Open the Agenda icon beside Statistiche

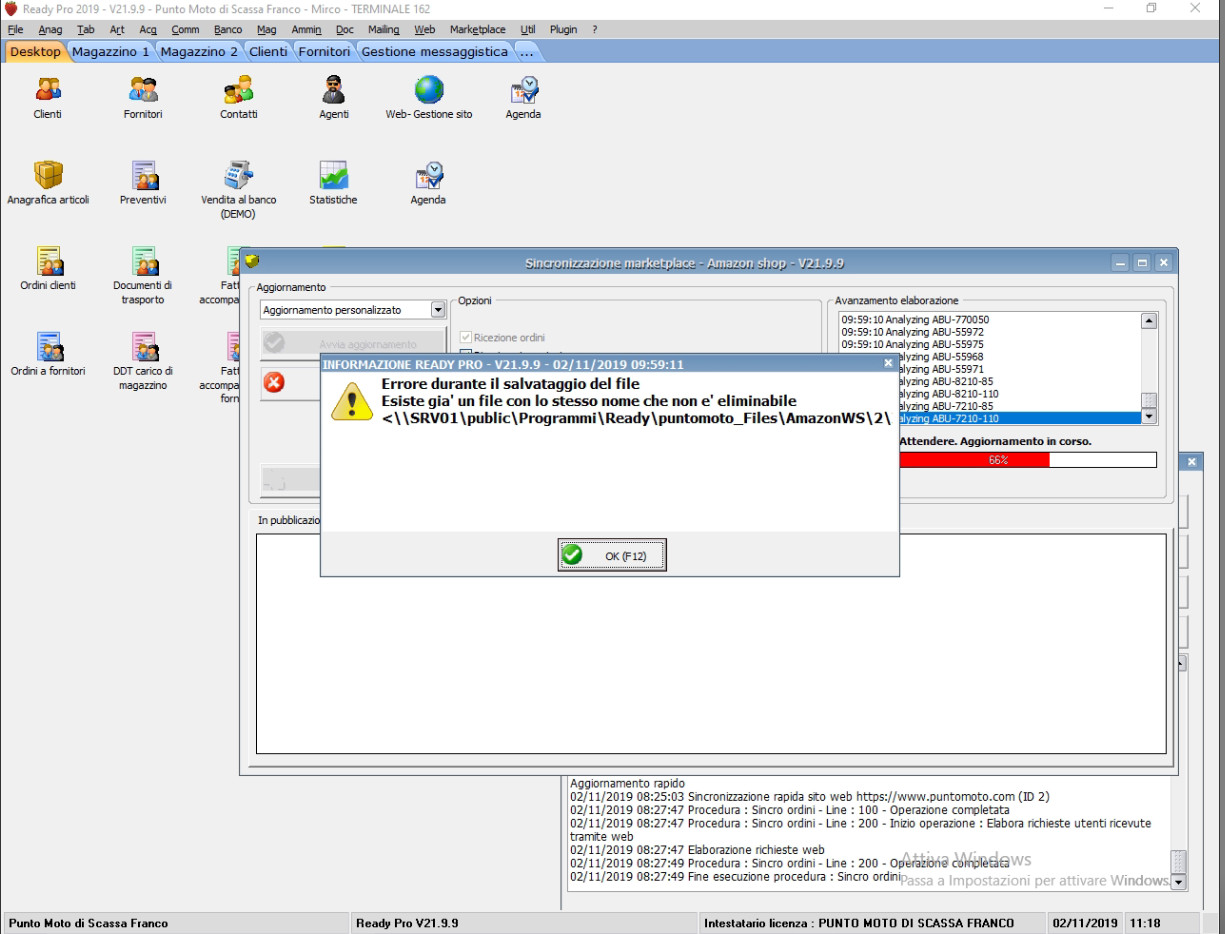click(x=428, y=175)
